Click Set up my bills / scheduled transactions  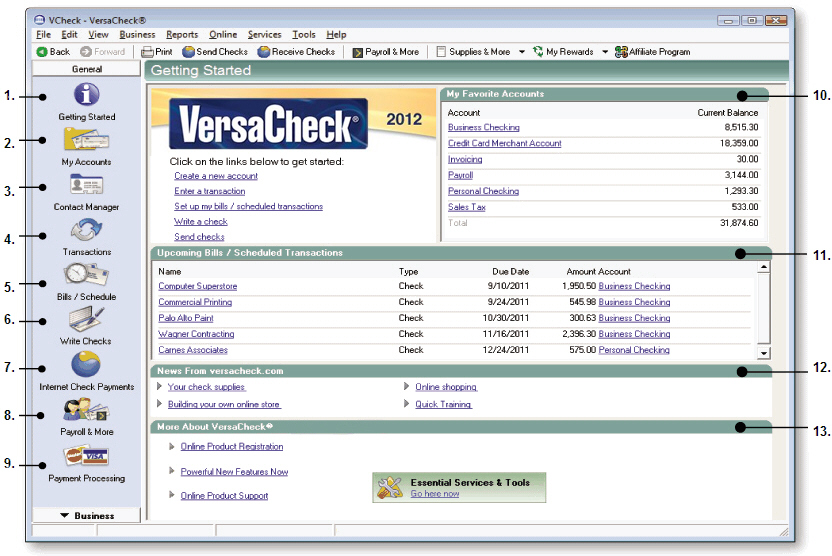click(248, 206)
